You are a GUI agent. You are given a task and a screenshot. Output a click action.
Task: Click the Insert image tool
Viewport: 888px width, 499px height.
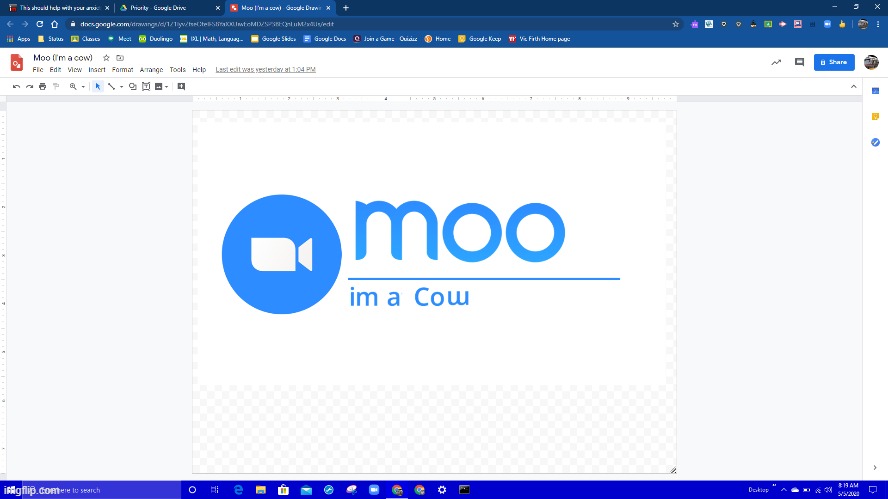click(159, 87)
